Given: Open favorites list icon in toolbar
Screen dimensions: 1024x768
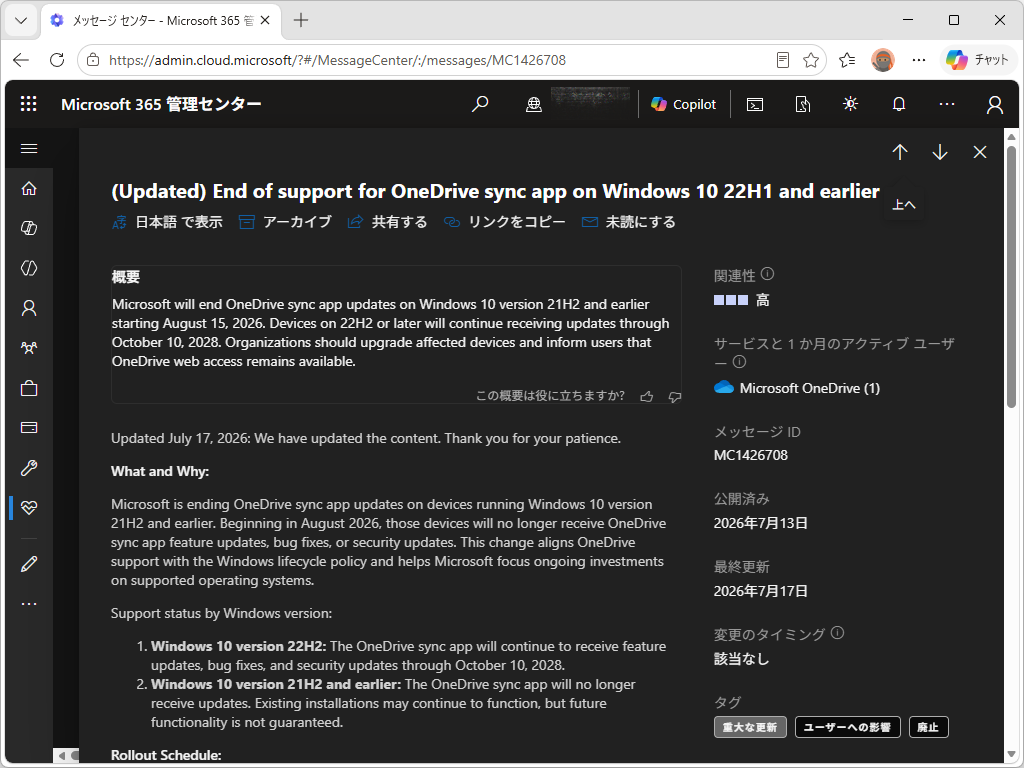Looking at the screenshot, I should click(x=847, y=60).
